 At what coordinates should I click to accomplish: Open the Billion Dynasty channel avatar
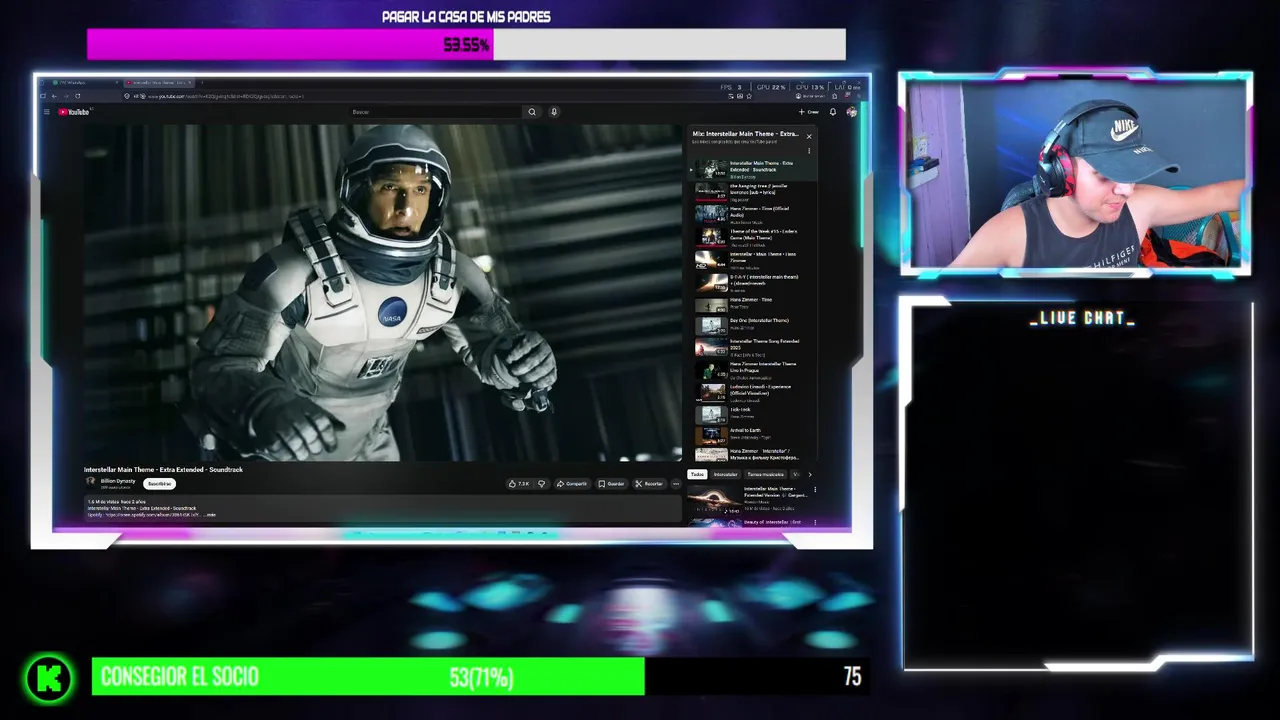pos(91,482)
